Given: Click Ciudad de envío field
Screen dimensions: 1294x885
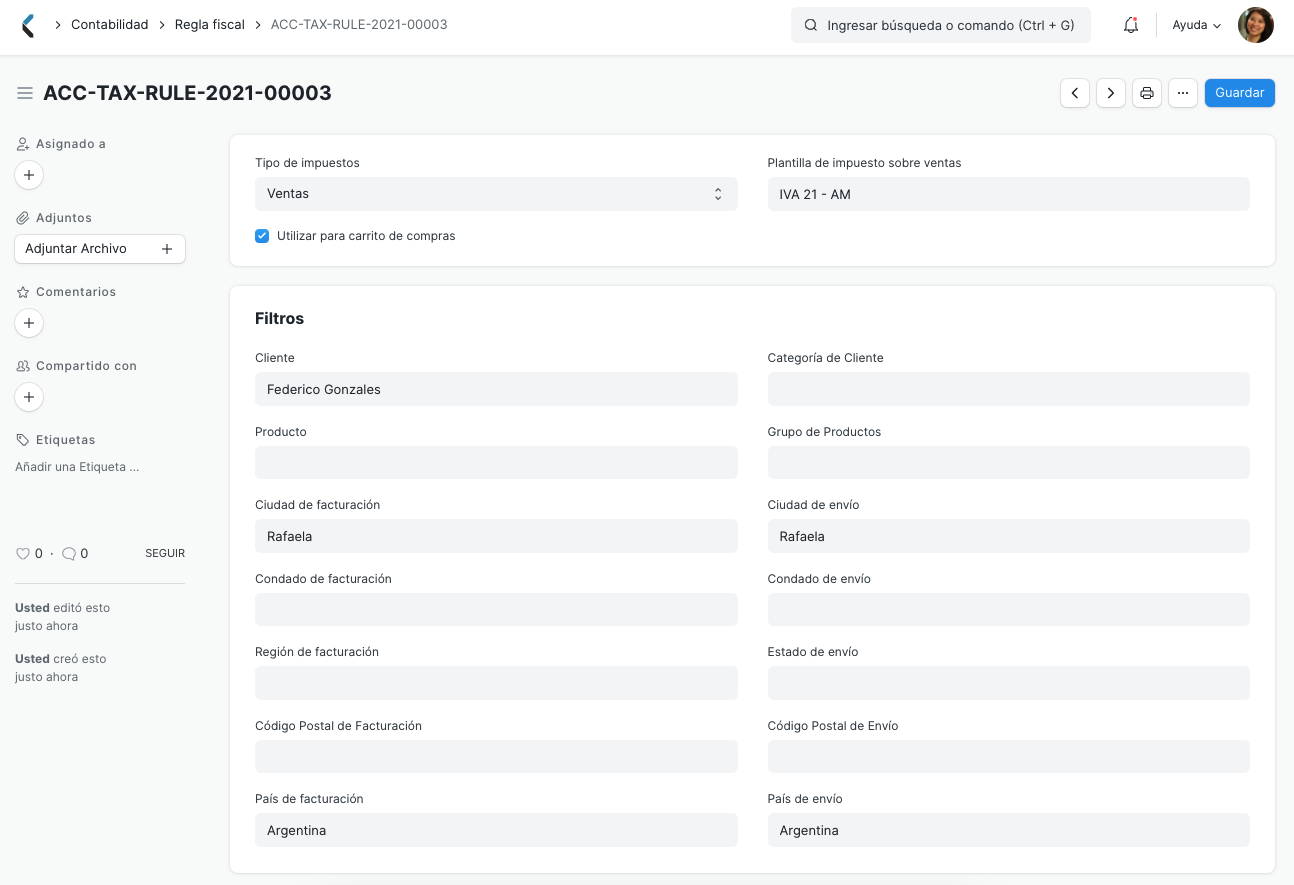Looking at the screenshot, I should point(1009,536).
